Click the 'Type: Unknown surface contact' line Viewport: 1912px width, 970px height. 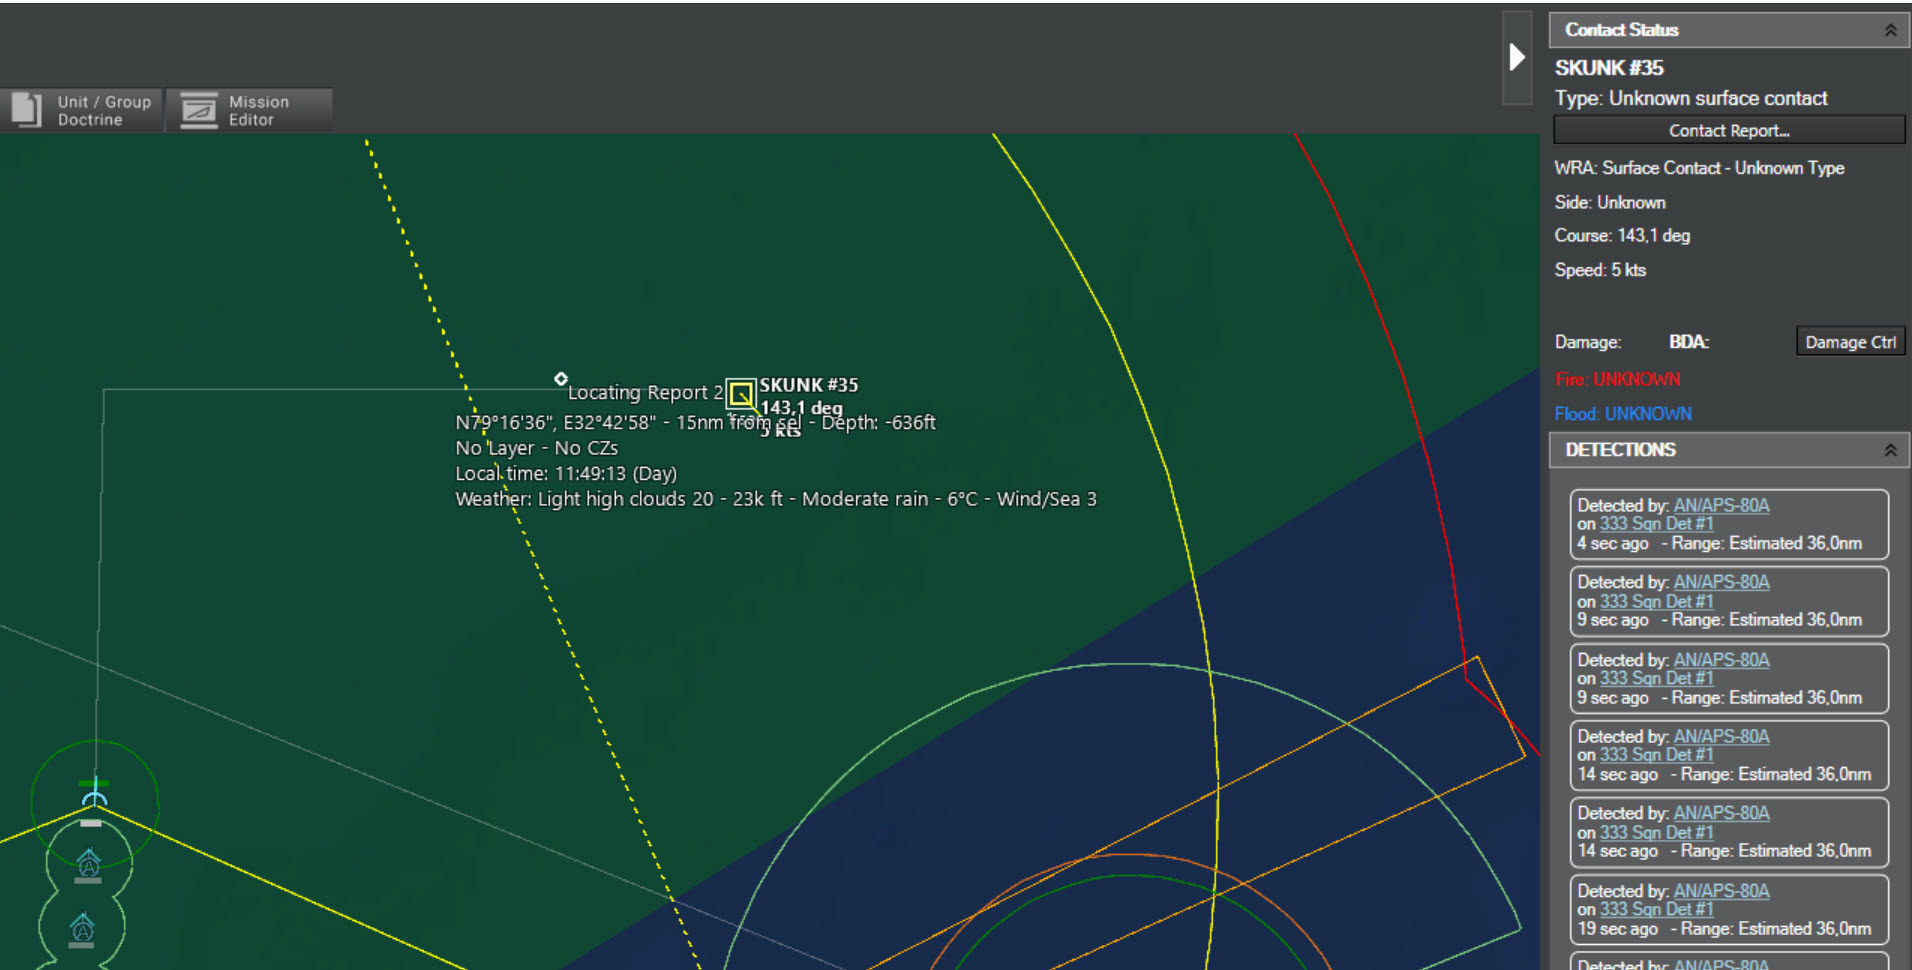[x=1691, y=98]
